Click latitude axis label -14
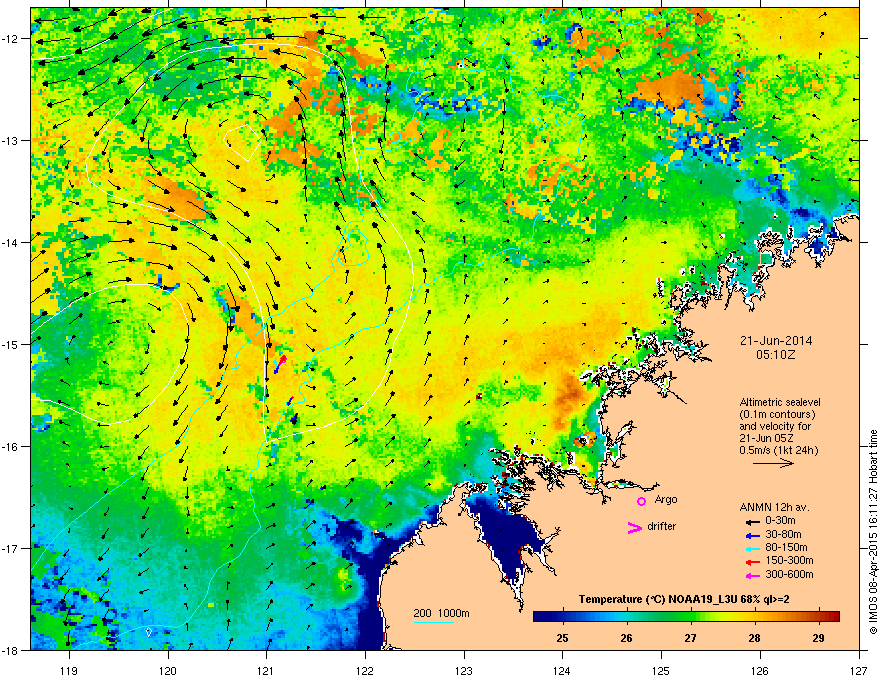 tap(12, 242)
